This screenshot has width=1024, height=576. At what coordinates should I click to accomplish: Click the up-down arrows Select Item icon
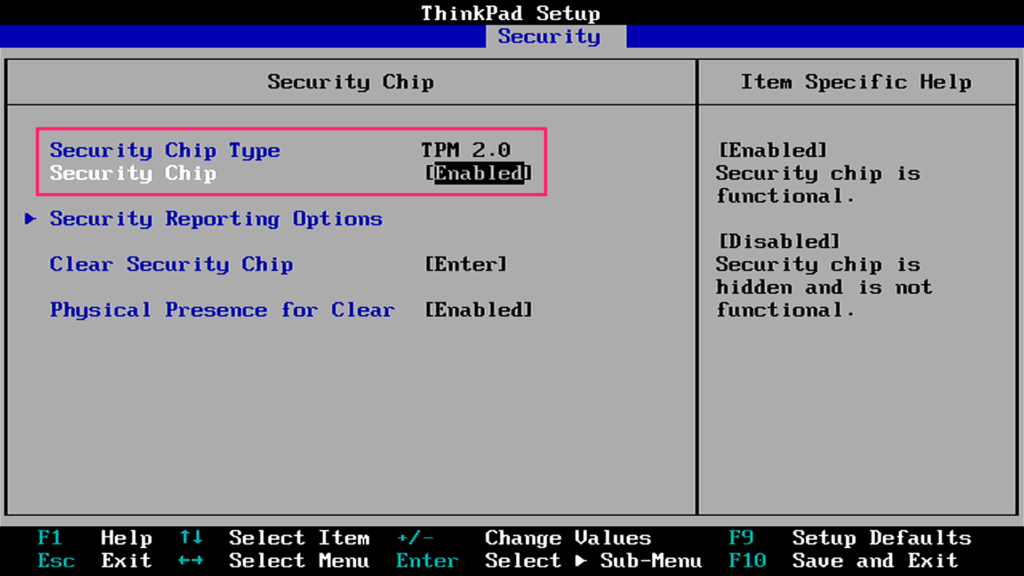tap(191, 537)
